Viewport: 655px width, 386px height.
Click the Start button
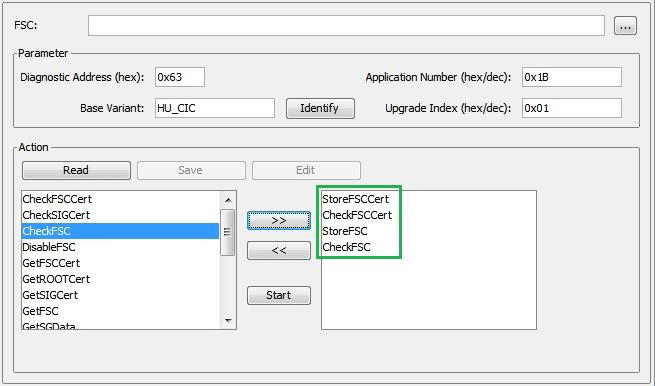tap(279, 295)
